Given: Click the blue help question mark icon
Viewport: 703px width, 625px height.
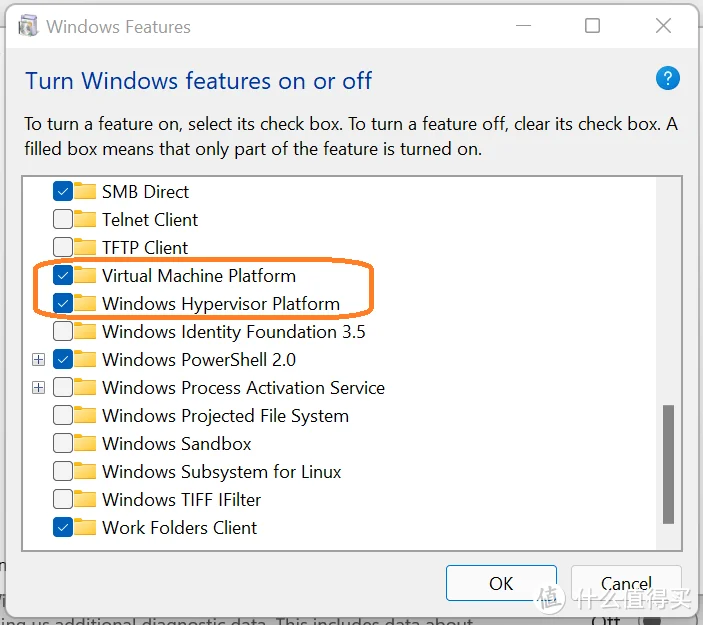Looking at the screenshot, I should (x=668, y=78).
